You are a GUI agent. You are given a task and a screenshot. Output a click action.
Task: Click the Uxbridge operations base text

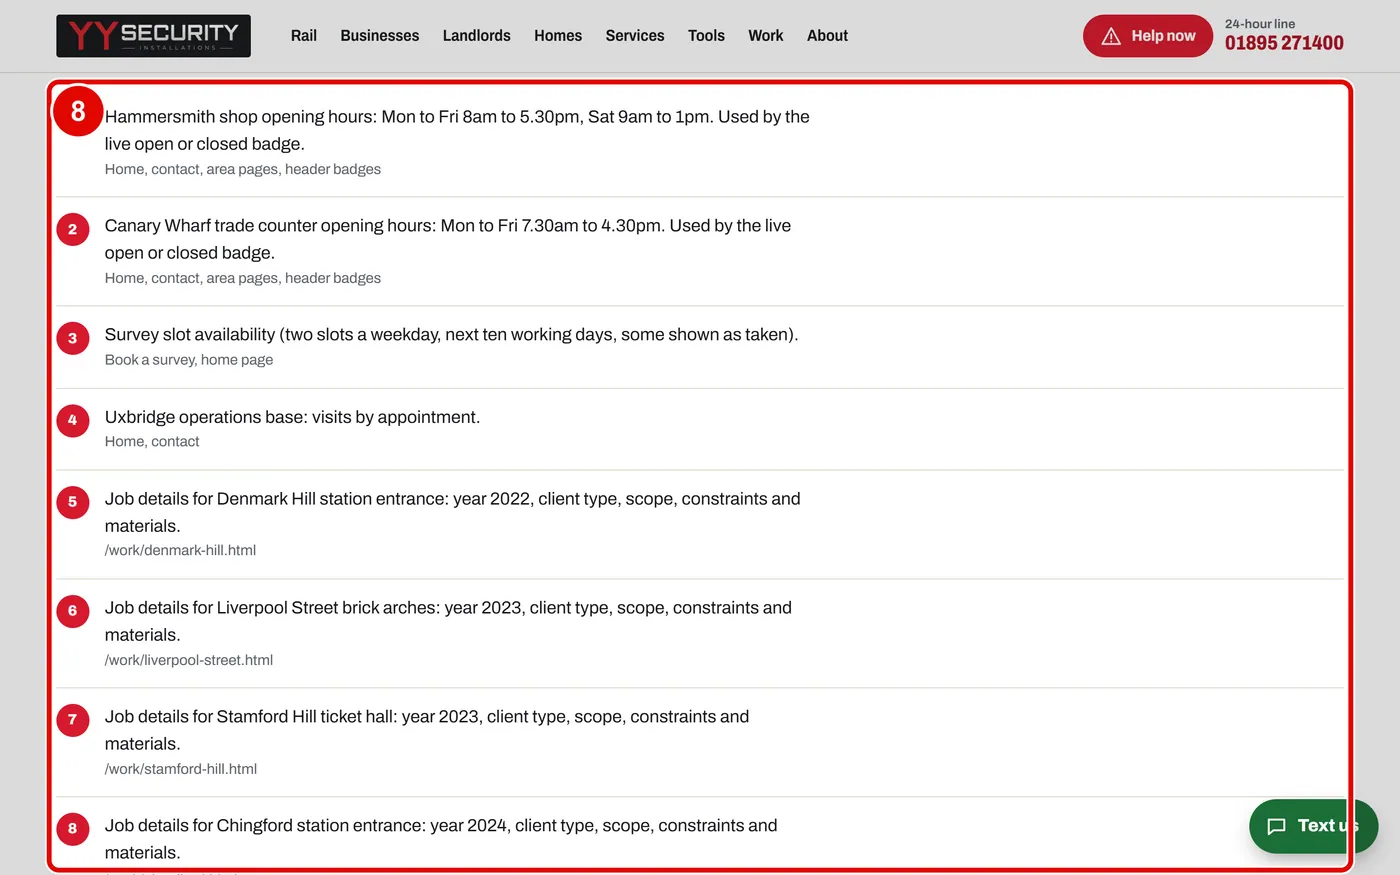(292, 417)
